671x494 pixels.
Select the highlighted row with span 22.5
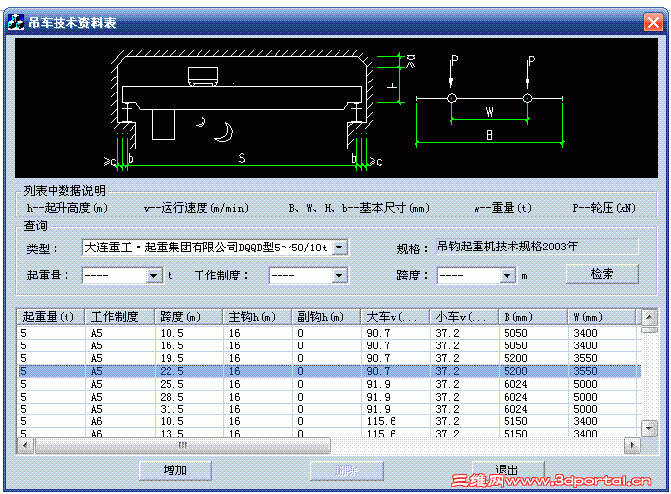pos(329,371)
